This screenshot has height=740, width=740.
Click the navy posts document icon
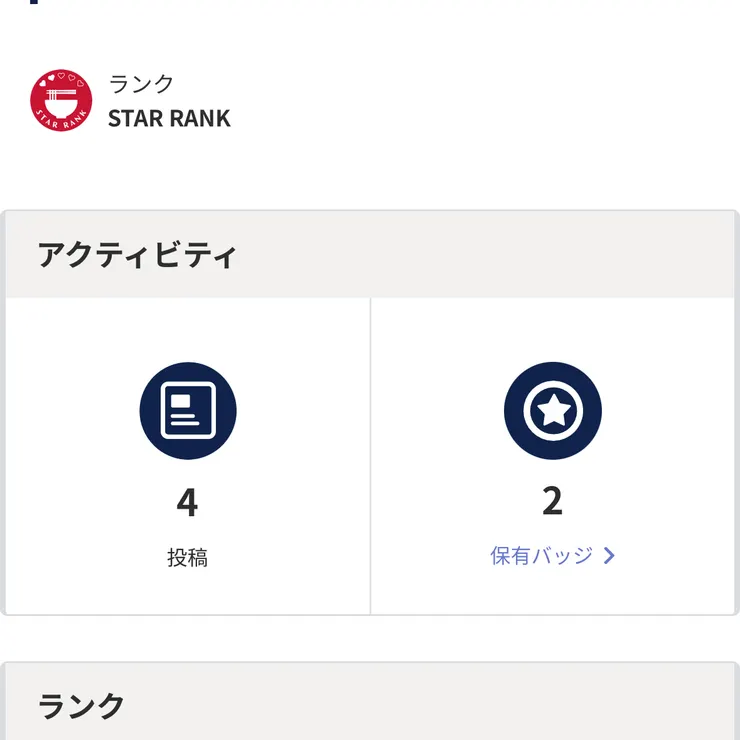pyautogui.click(x=188, y=411)
